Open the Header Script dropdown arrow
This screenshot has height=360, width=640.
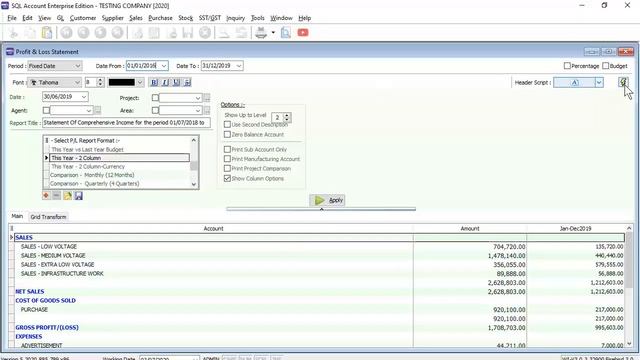click(x=599, y=82)
